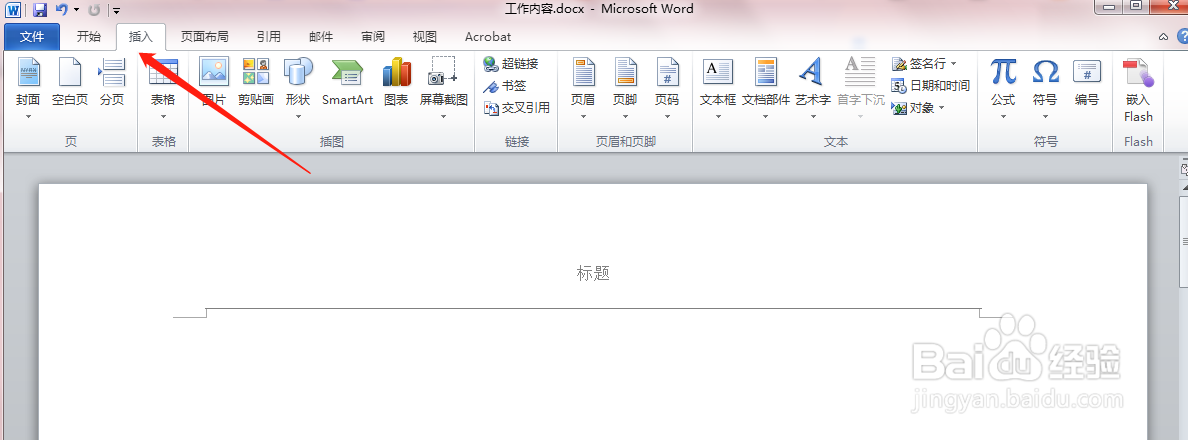The height and width of the screenshot is (440, 1188).
Task: Open the Word application icon menu
Action: pos(13,10)
